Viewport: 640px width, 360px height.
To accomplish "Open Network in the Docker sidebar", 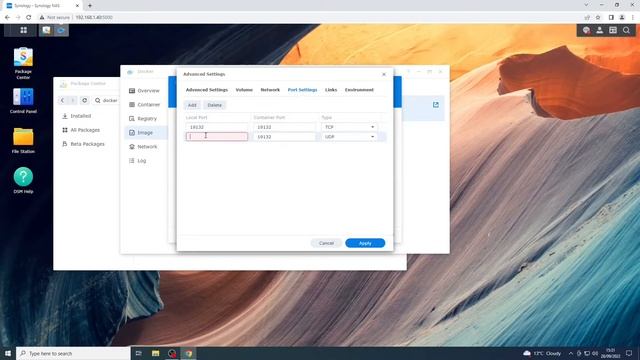I will (144, 147).
